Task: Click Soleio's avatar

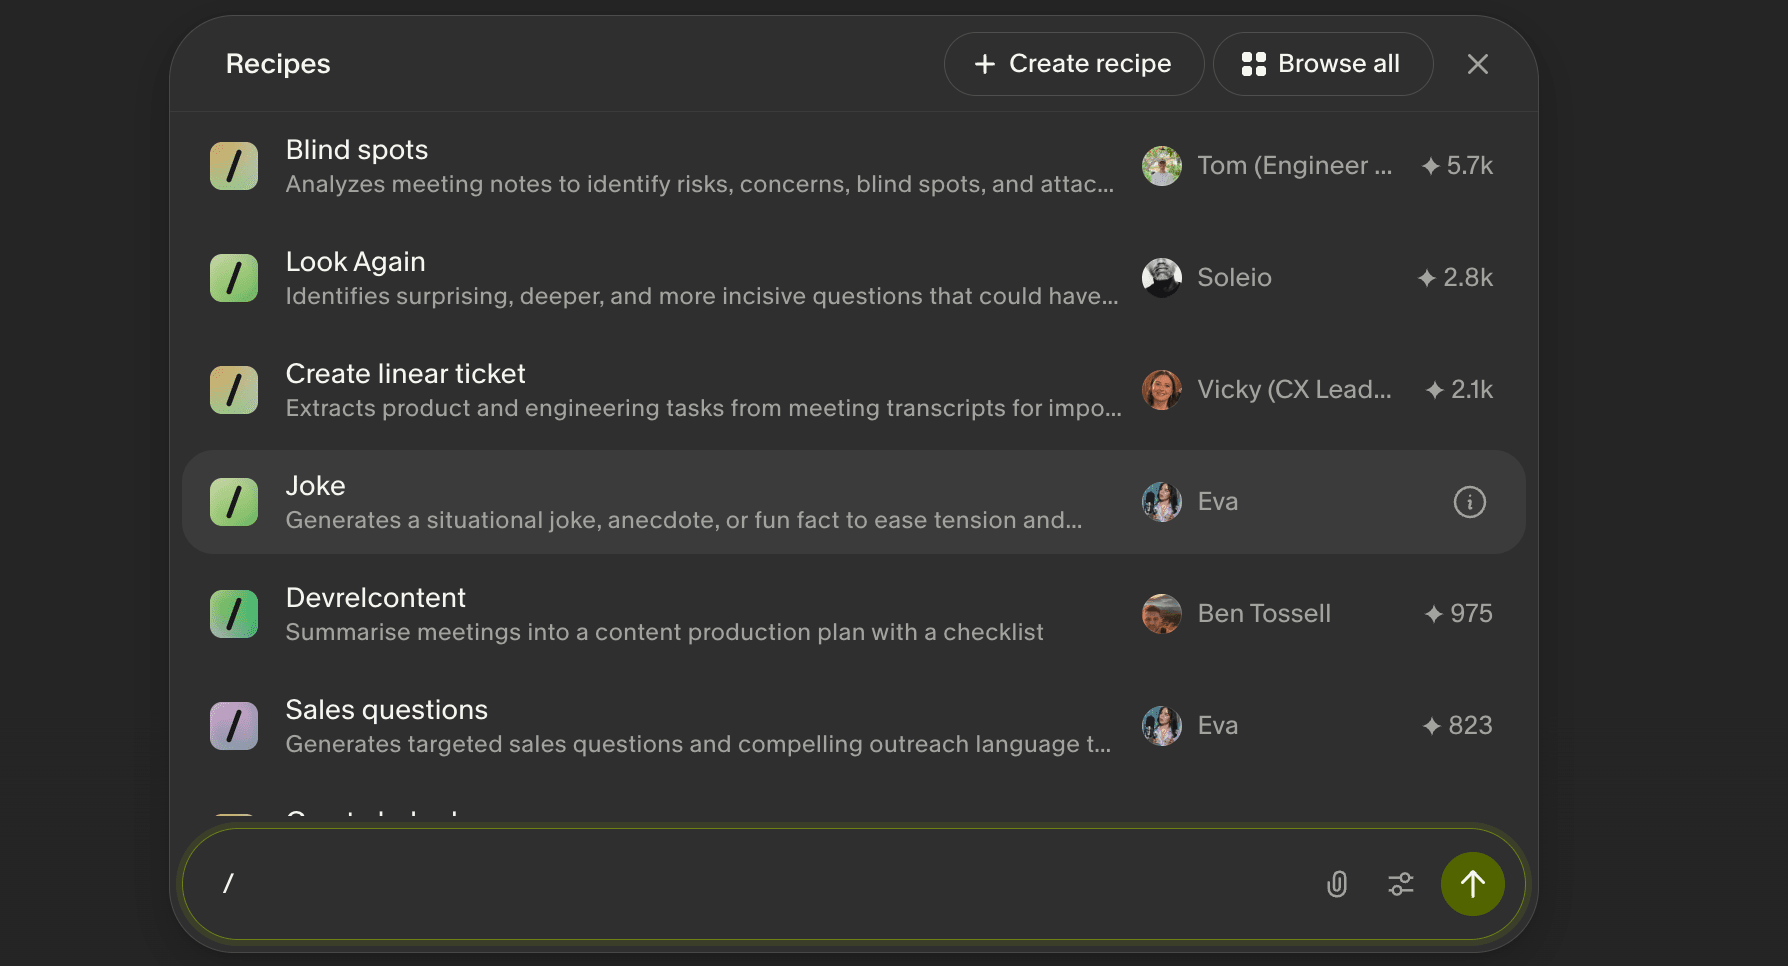Action: coord(1162,278)
